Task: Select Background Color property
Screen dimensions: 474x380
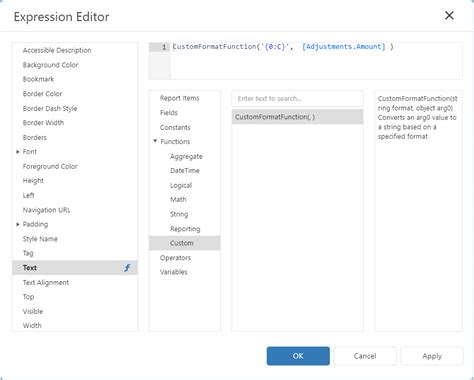Action: [75, 65]
